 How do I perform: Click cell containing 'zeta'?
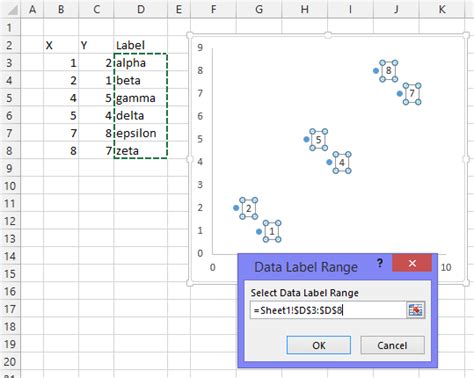coord(141,151)
